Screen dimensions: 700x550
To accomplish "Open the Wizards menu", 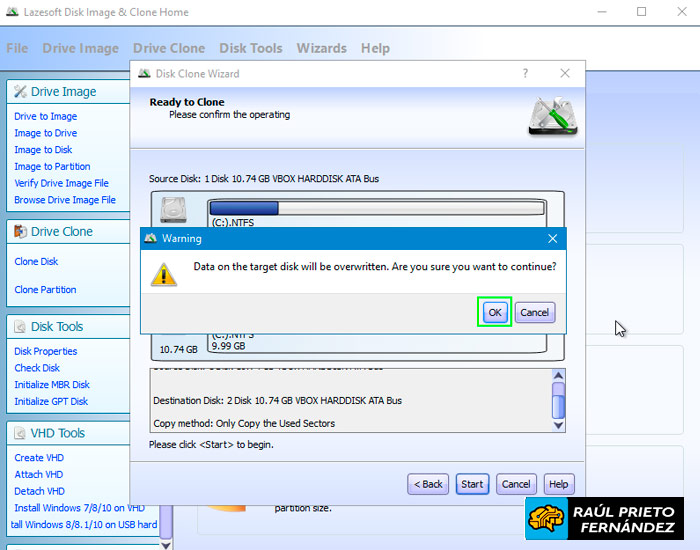I will pyautogui.click(x=321, y=48).
